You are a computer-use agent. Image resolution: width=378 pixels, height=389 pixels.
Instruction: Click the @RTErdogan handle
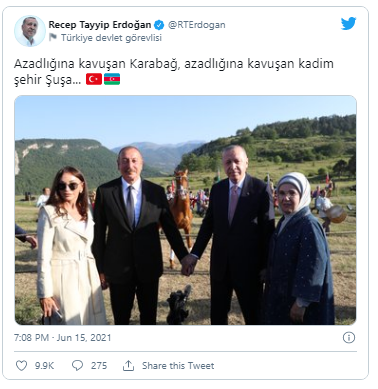coord(196,25)
